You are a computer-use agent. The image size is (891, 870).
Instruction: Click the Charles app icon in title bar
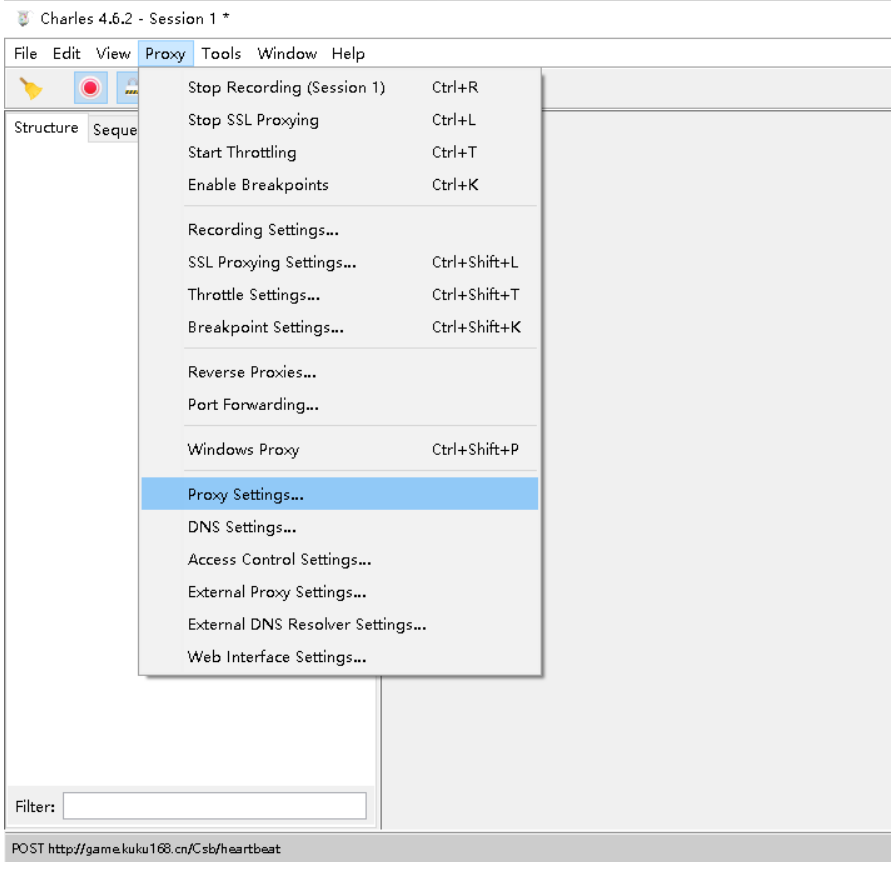pyautogui.click(x=23, y=19)
